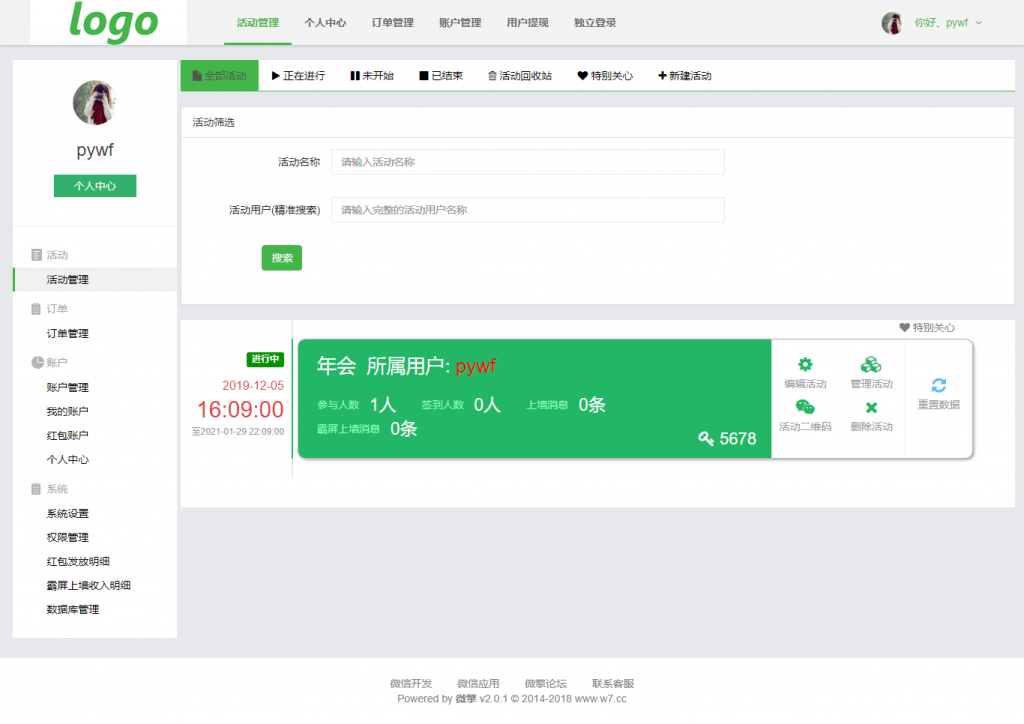
Task: Open the 活动二维码 WeChat icon
Action: [x=805, y=408]
